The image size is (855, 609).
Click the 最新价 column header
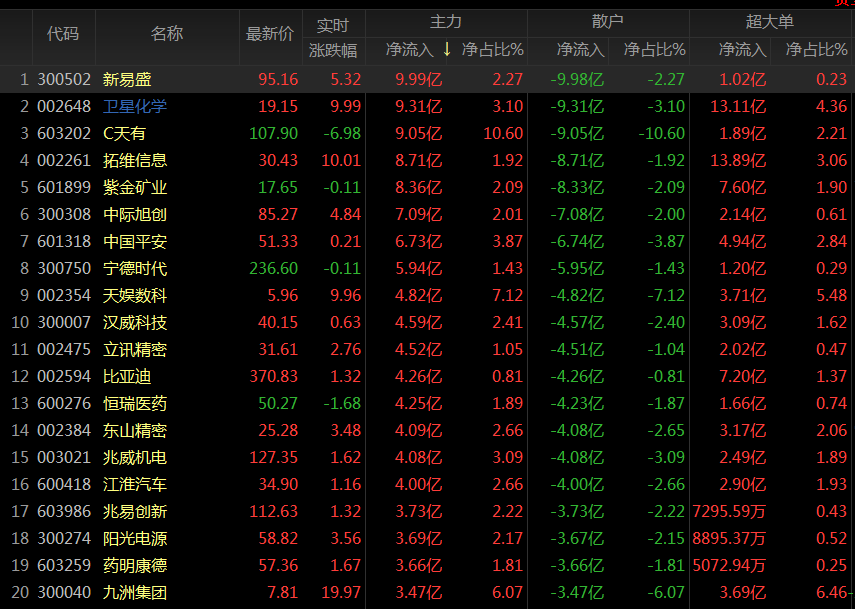point(270,34)
